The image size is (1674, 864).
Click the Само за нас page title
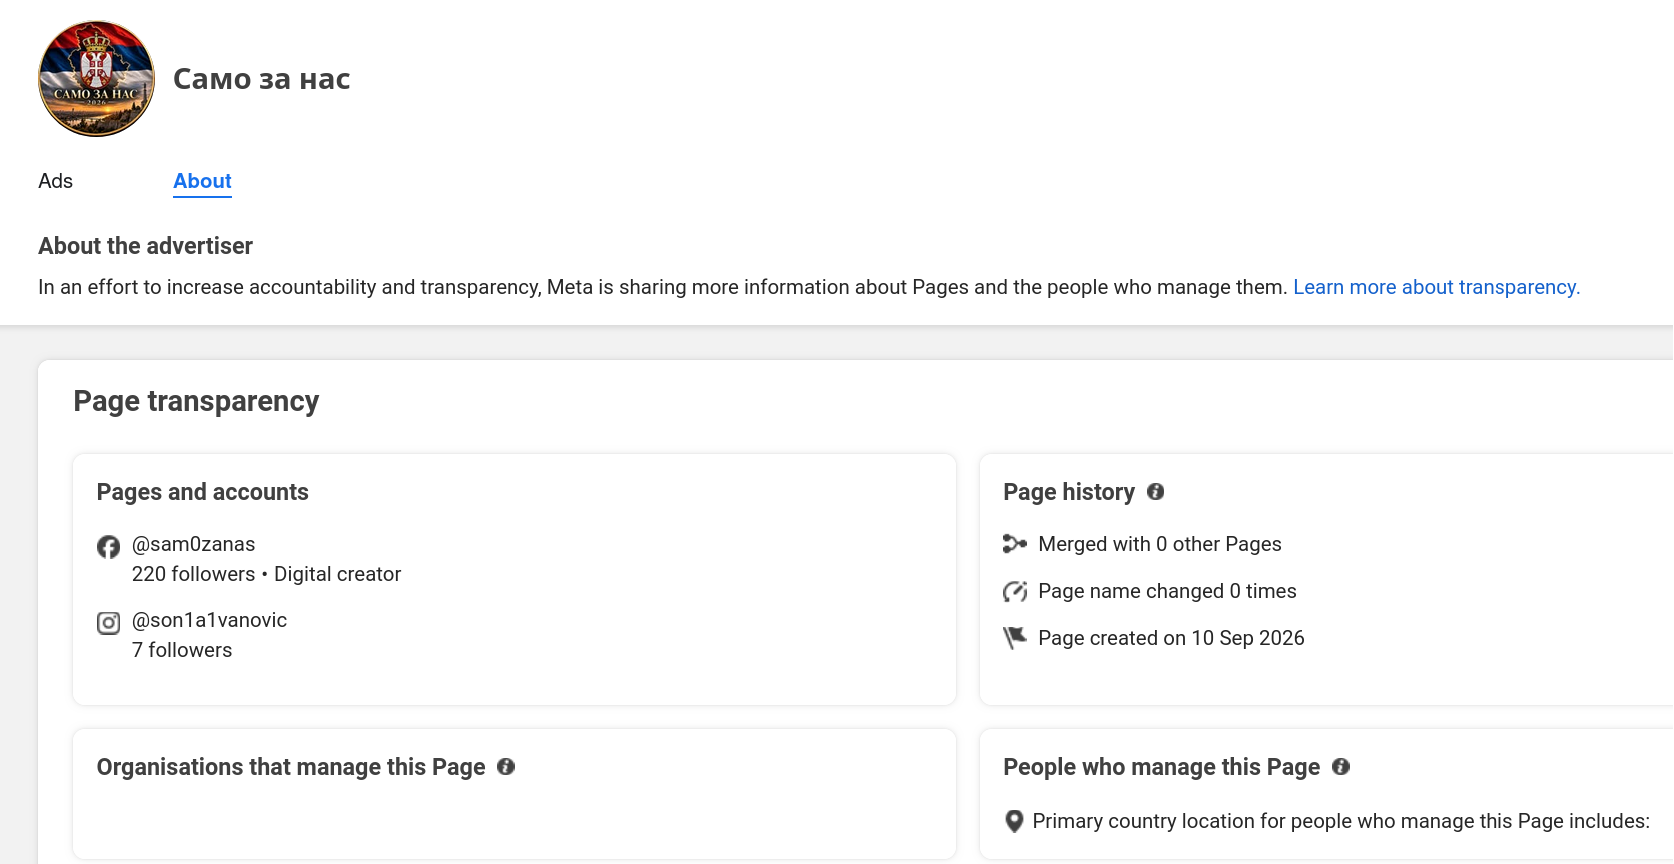(x=261, y=79)
